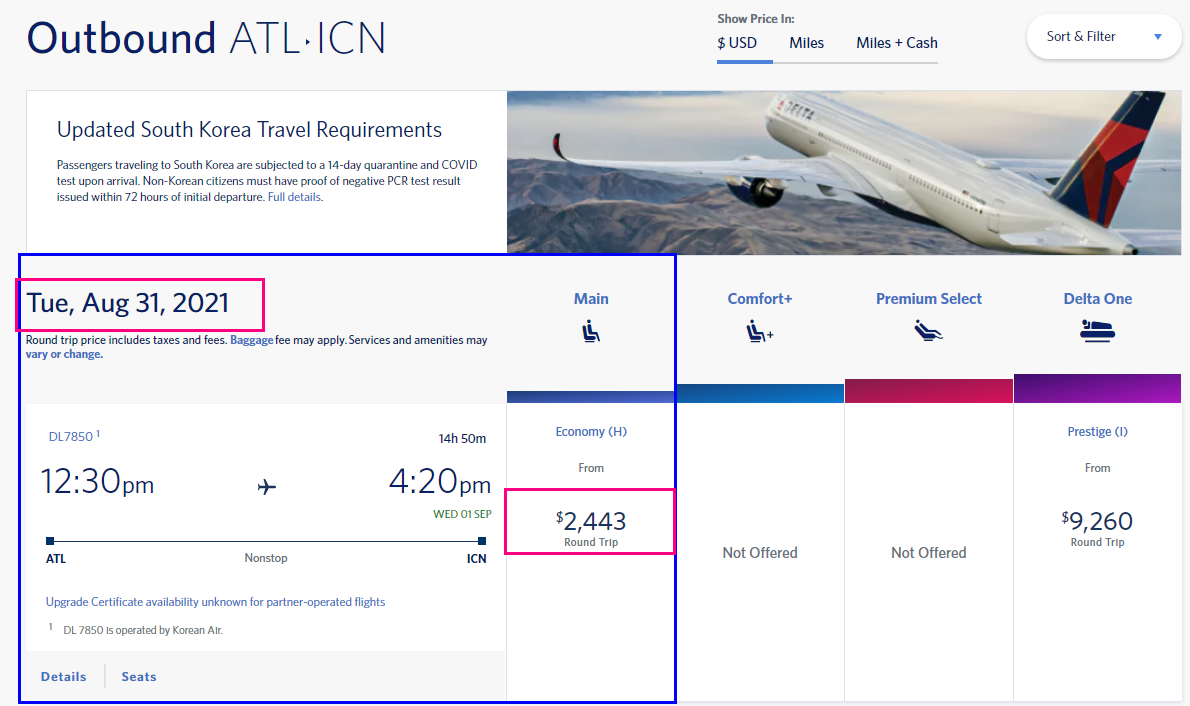View Seats for flight DL7850

click(139, 677)
